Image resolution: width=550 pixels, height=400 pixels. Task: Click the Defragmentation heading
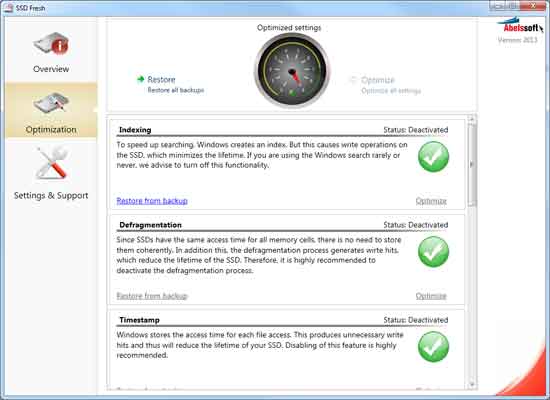point(150,225)
